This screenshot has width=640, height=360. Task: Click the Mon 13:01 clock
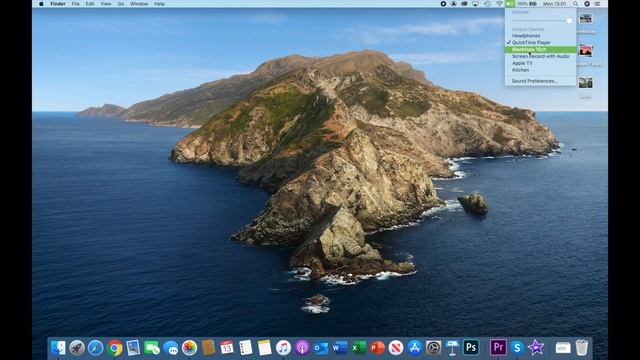[x=554, y=4]
